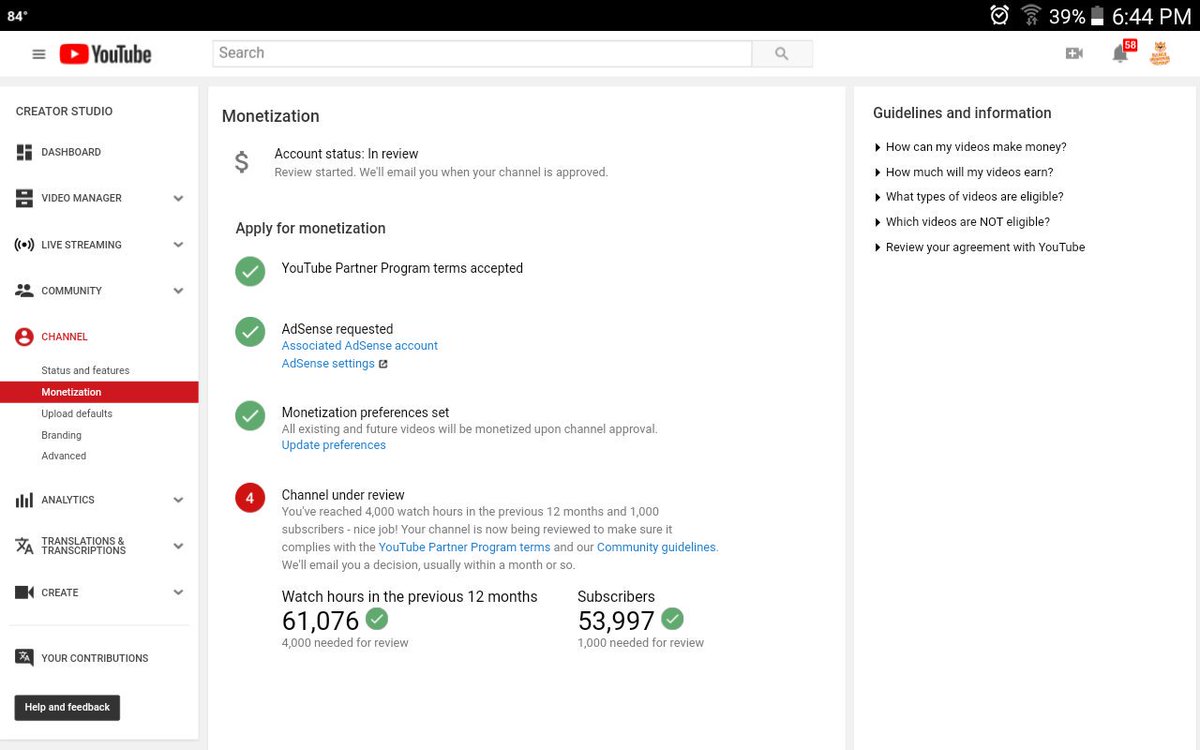Open Upload defaults under Channel

click(77, 414)
